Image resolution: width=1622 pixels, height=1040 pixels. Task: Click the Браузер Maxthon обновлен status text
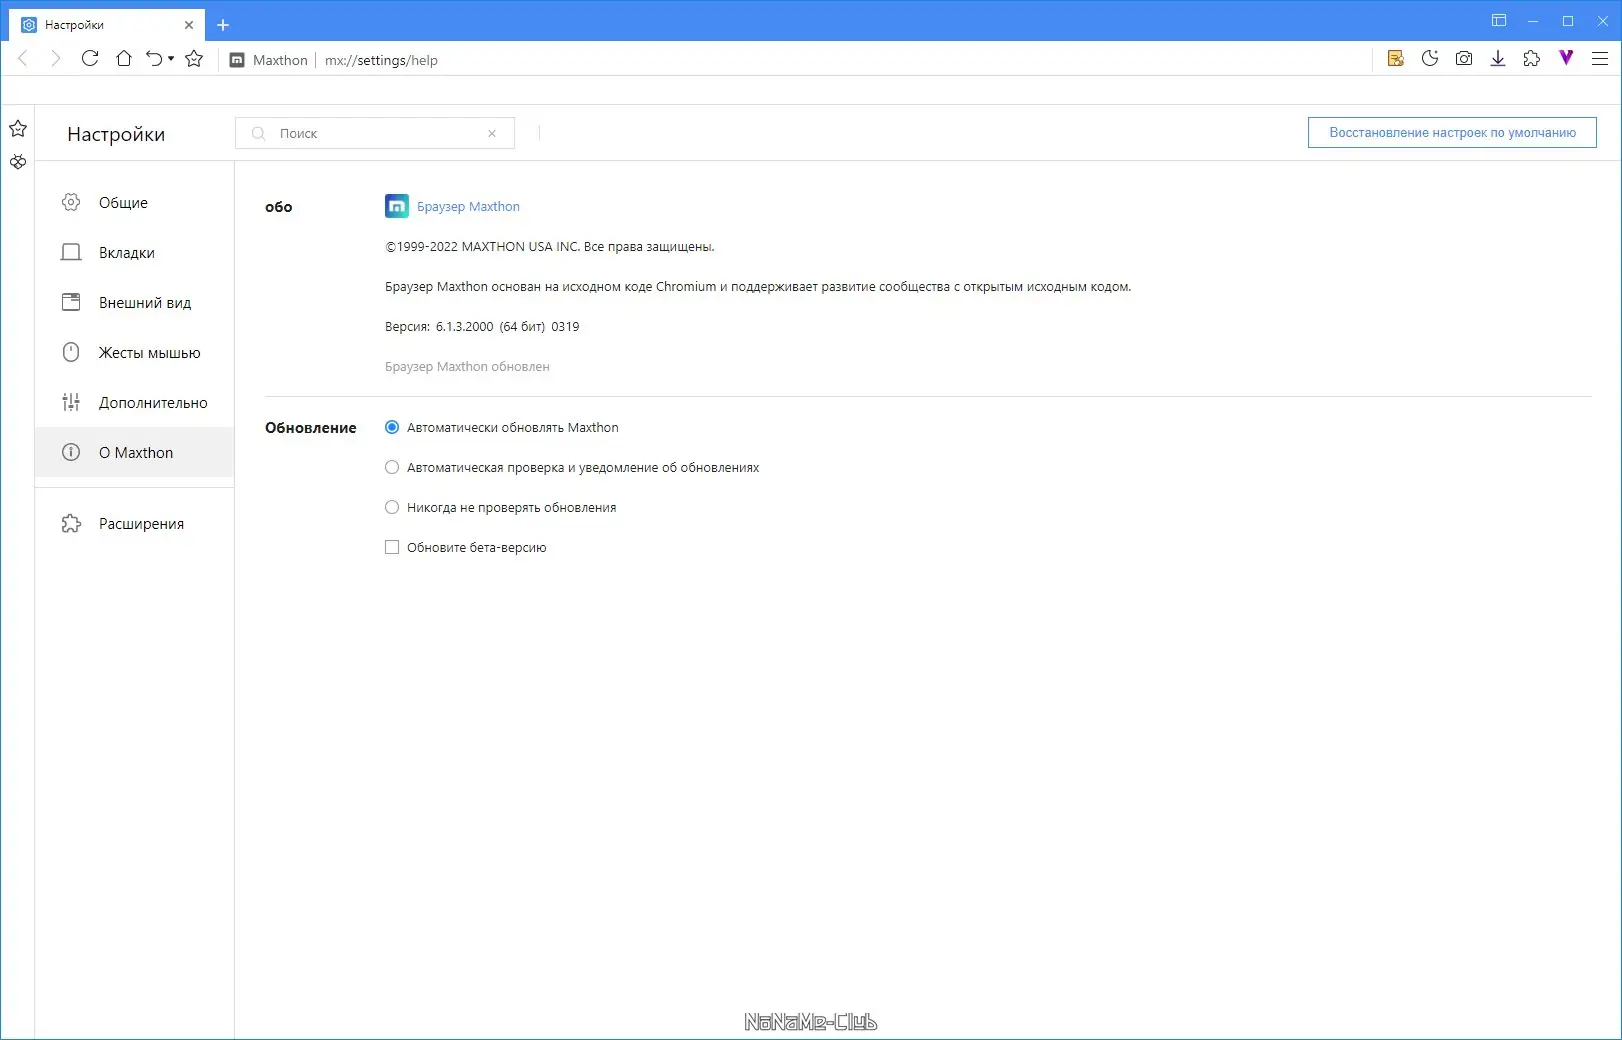click(x=467, y=367)
